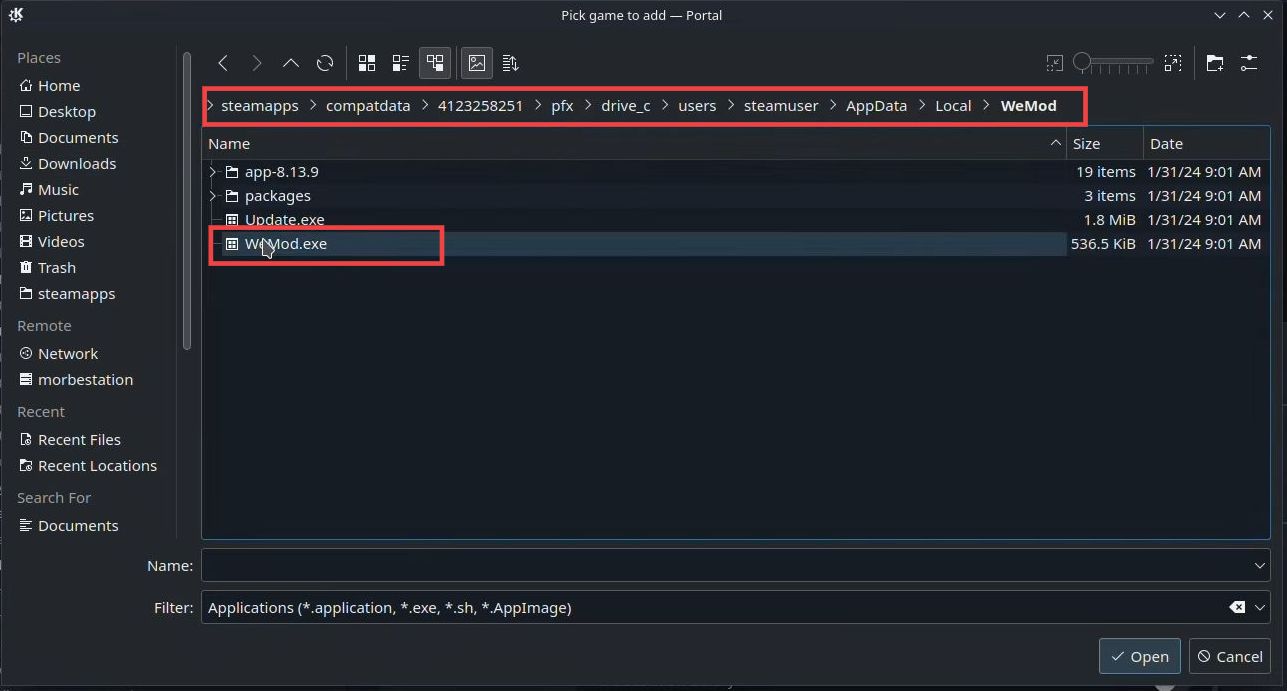This screenshot has height=691, width=1287.
Task: Navigate to users in breadcrumb
Action: tap(697, 105)
